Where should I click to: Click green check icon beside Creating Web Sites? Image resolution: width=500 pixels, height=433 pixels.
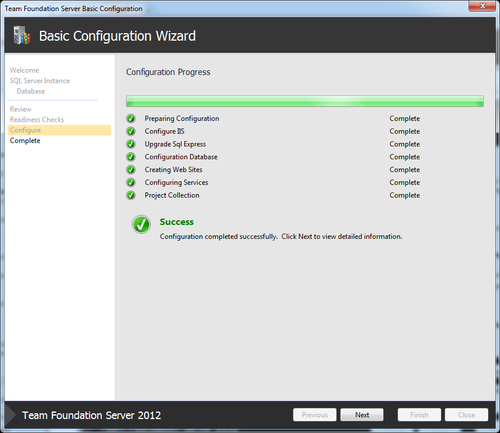131,170
